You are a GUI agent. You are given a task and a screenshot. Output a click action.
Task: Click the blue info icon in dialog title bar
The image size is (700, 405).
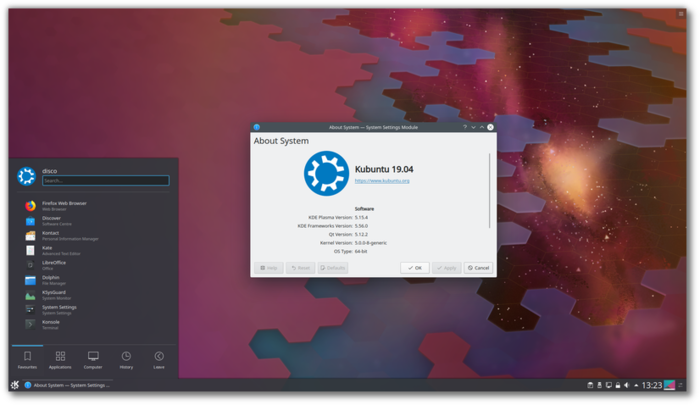pos(257,127)
